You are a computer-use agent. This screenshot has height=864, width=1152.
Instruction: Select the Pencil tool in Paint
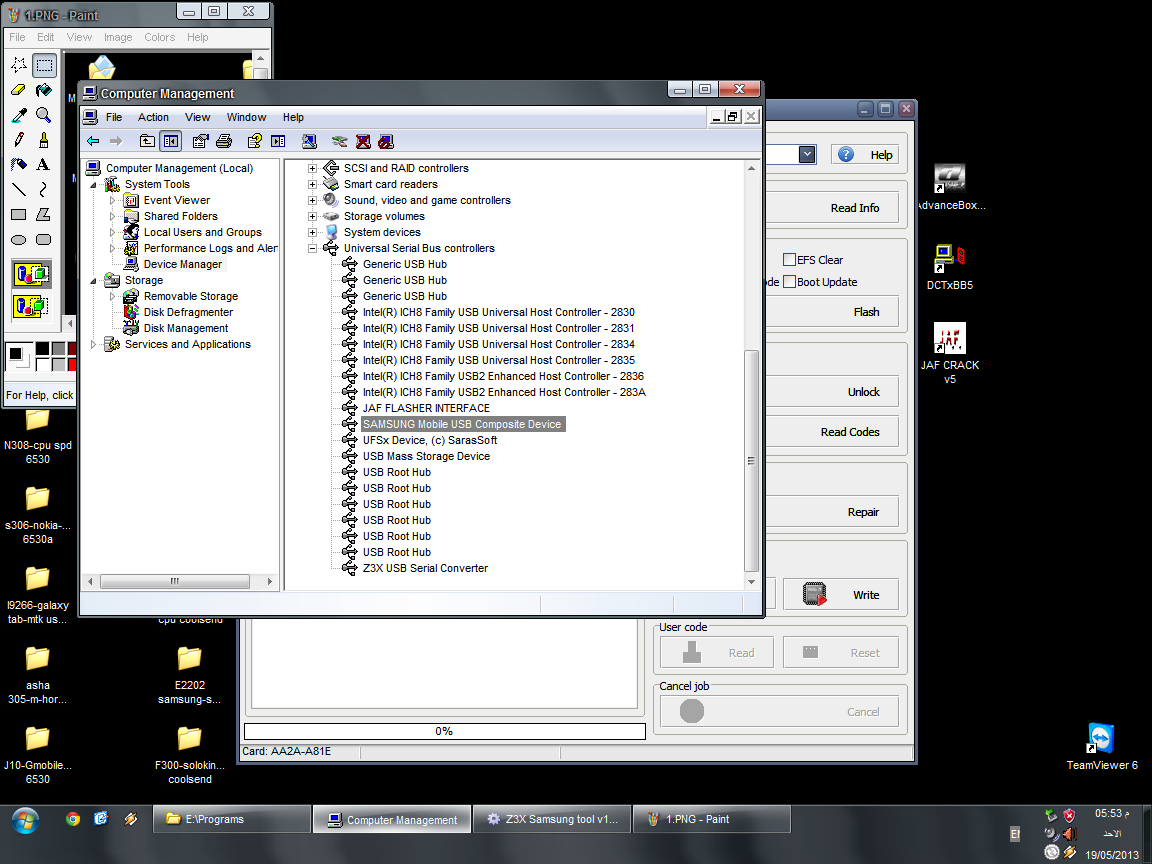(x=19, y=140)
